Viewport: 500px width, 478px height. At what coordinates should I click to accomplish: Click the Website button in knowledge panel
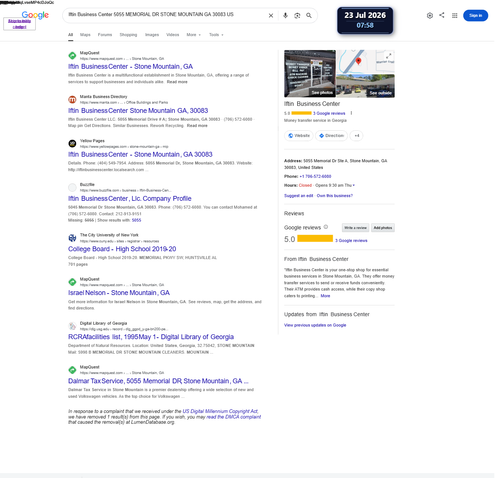299,136
